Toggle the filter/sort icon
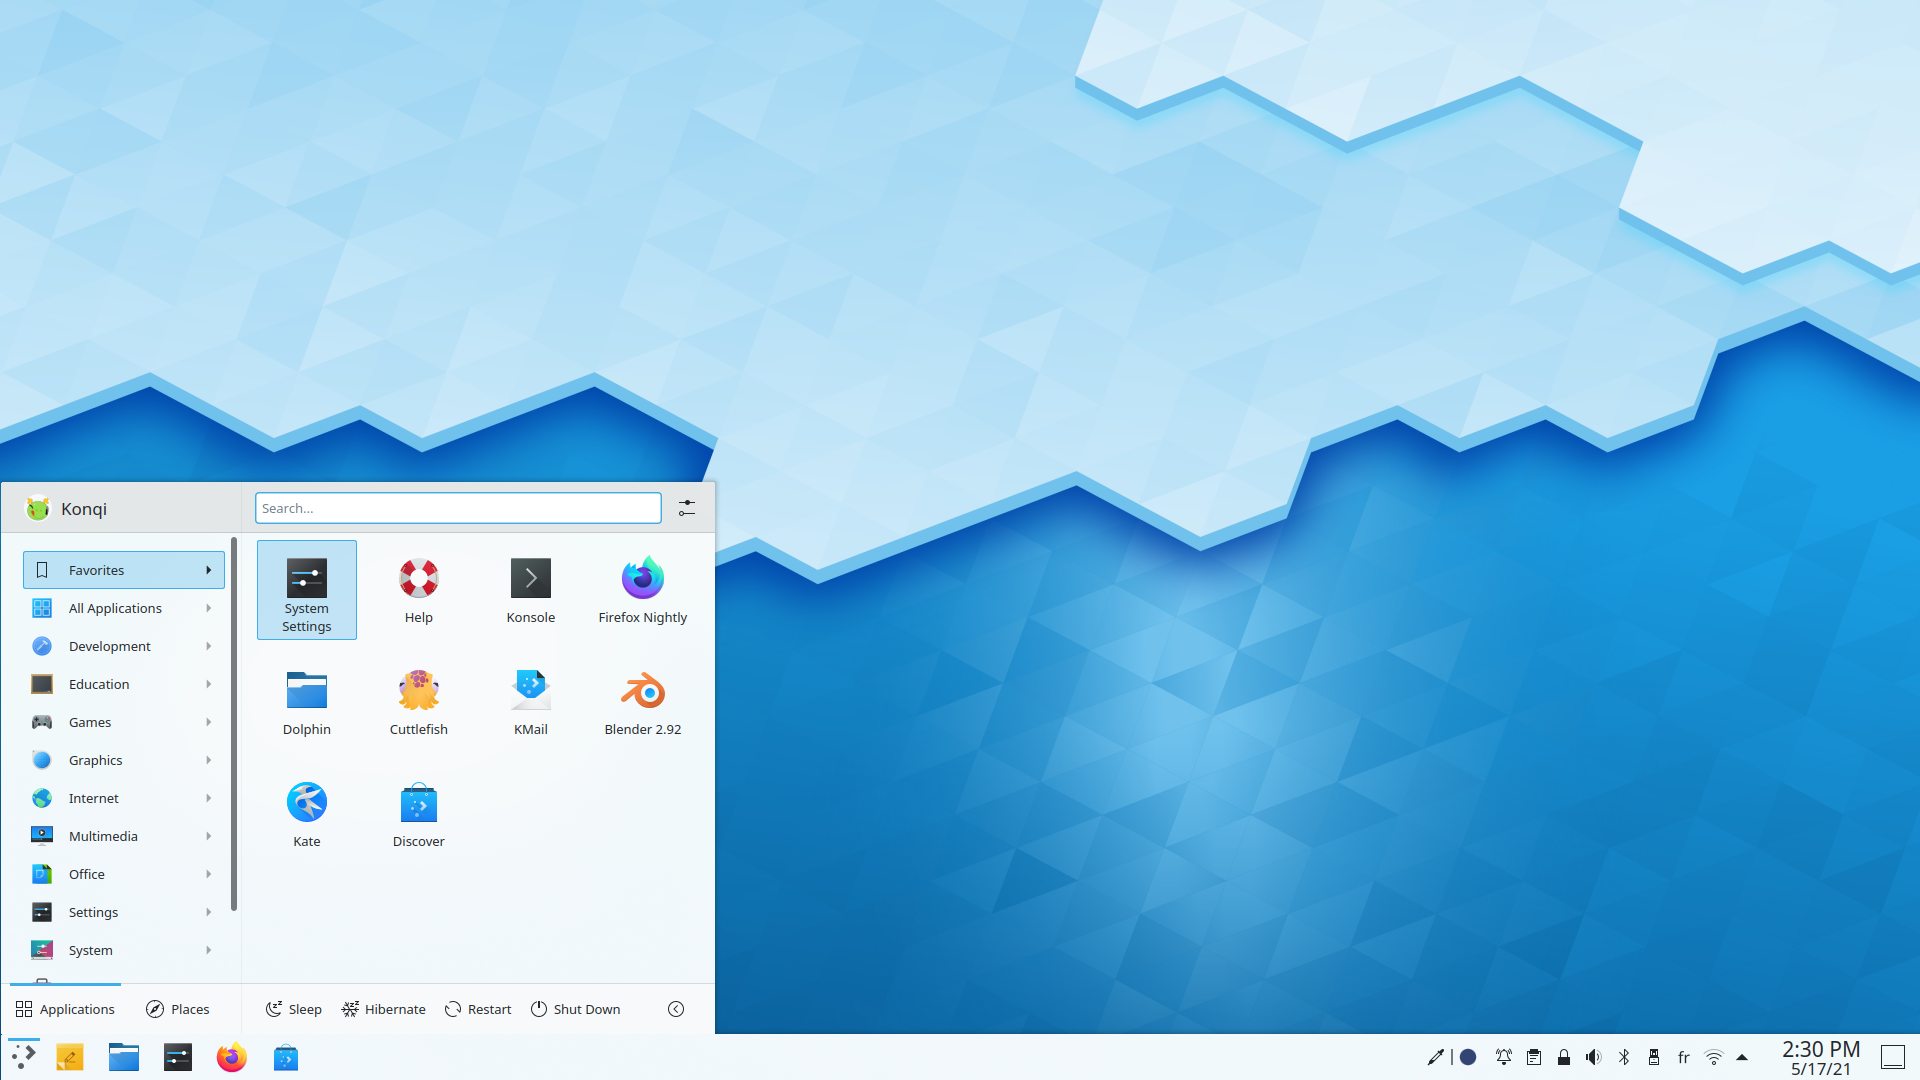 686,508
